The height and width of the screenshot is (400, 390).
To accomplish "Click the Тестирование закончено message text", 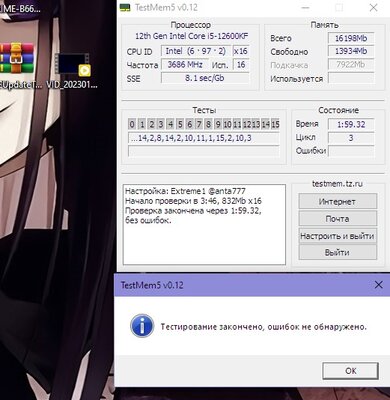I will coord(263,327).
